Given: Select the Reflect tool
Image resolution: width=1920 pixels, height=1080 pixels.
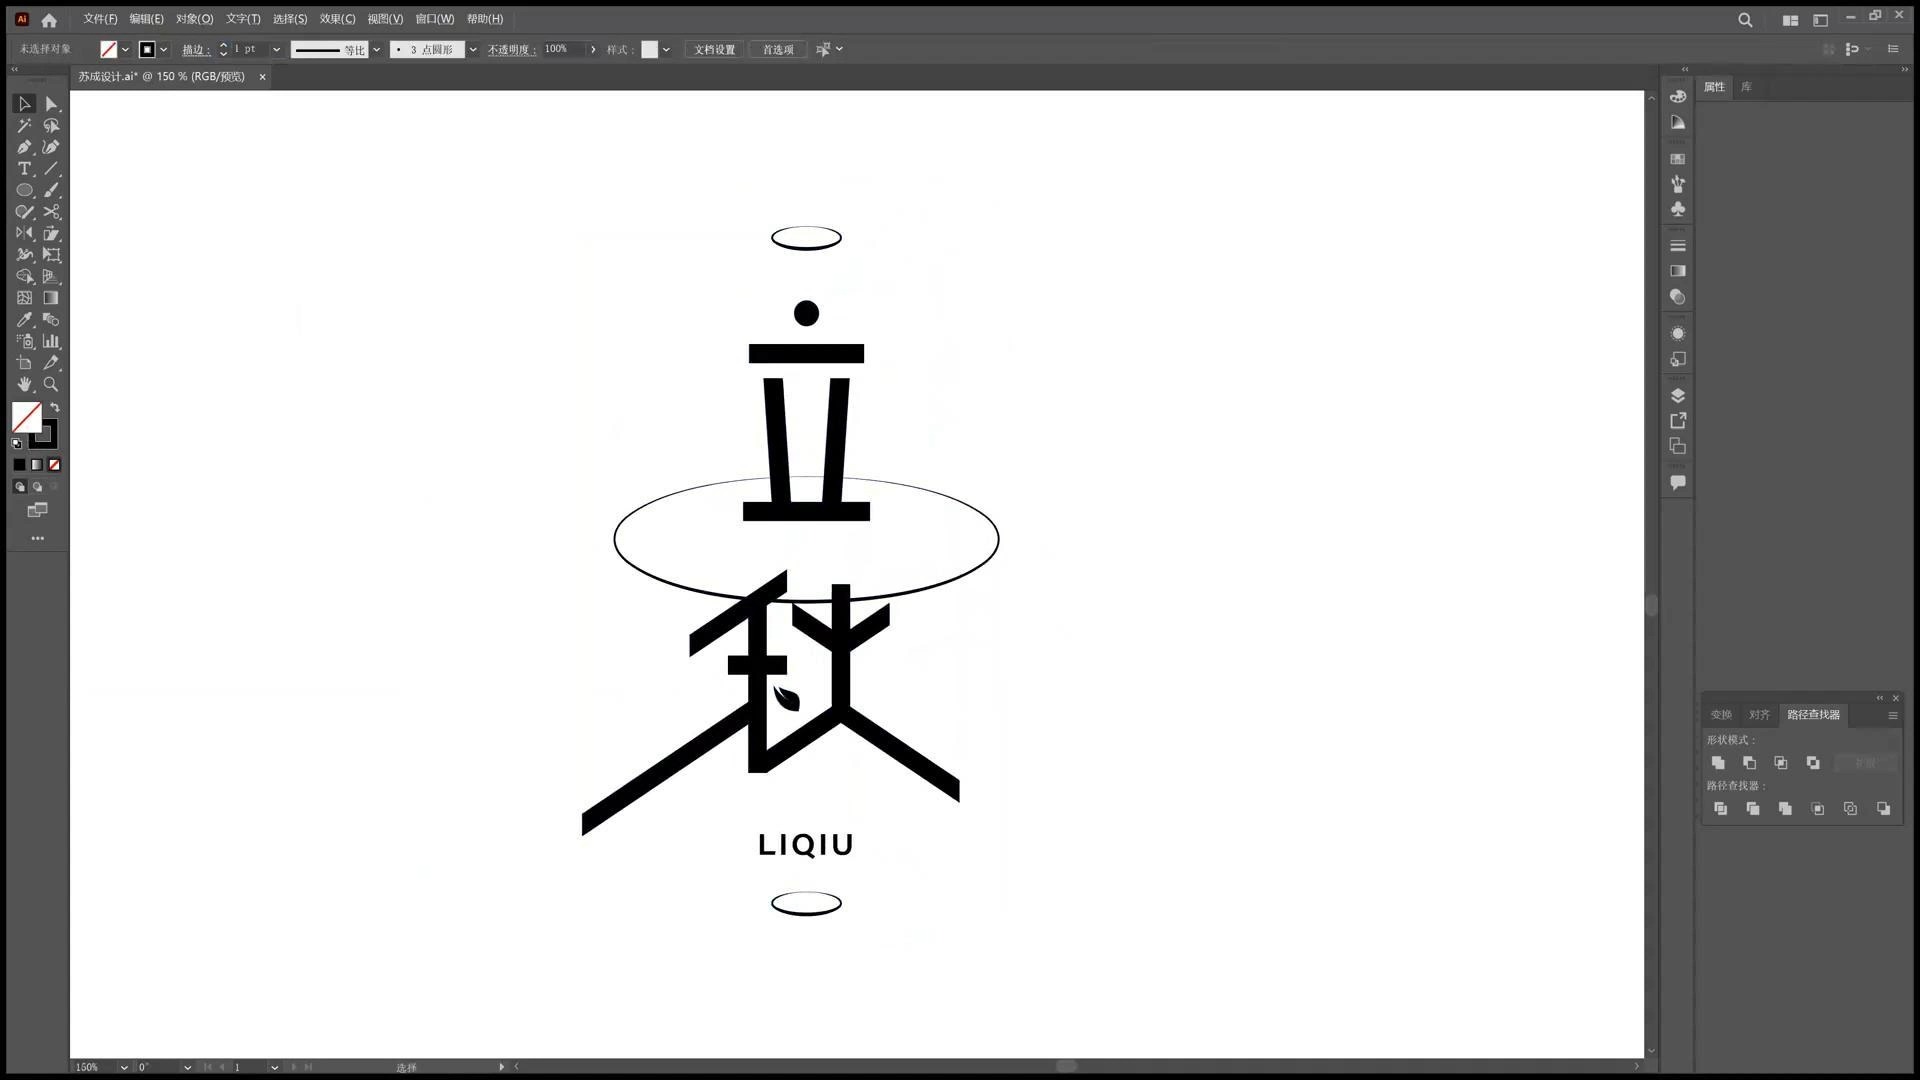Looking at the screenshot, I should point(24,233).
